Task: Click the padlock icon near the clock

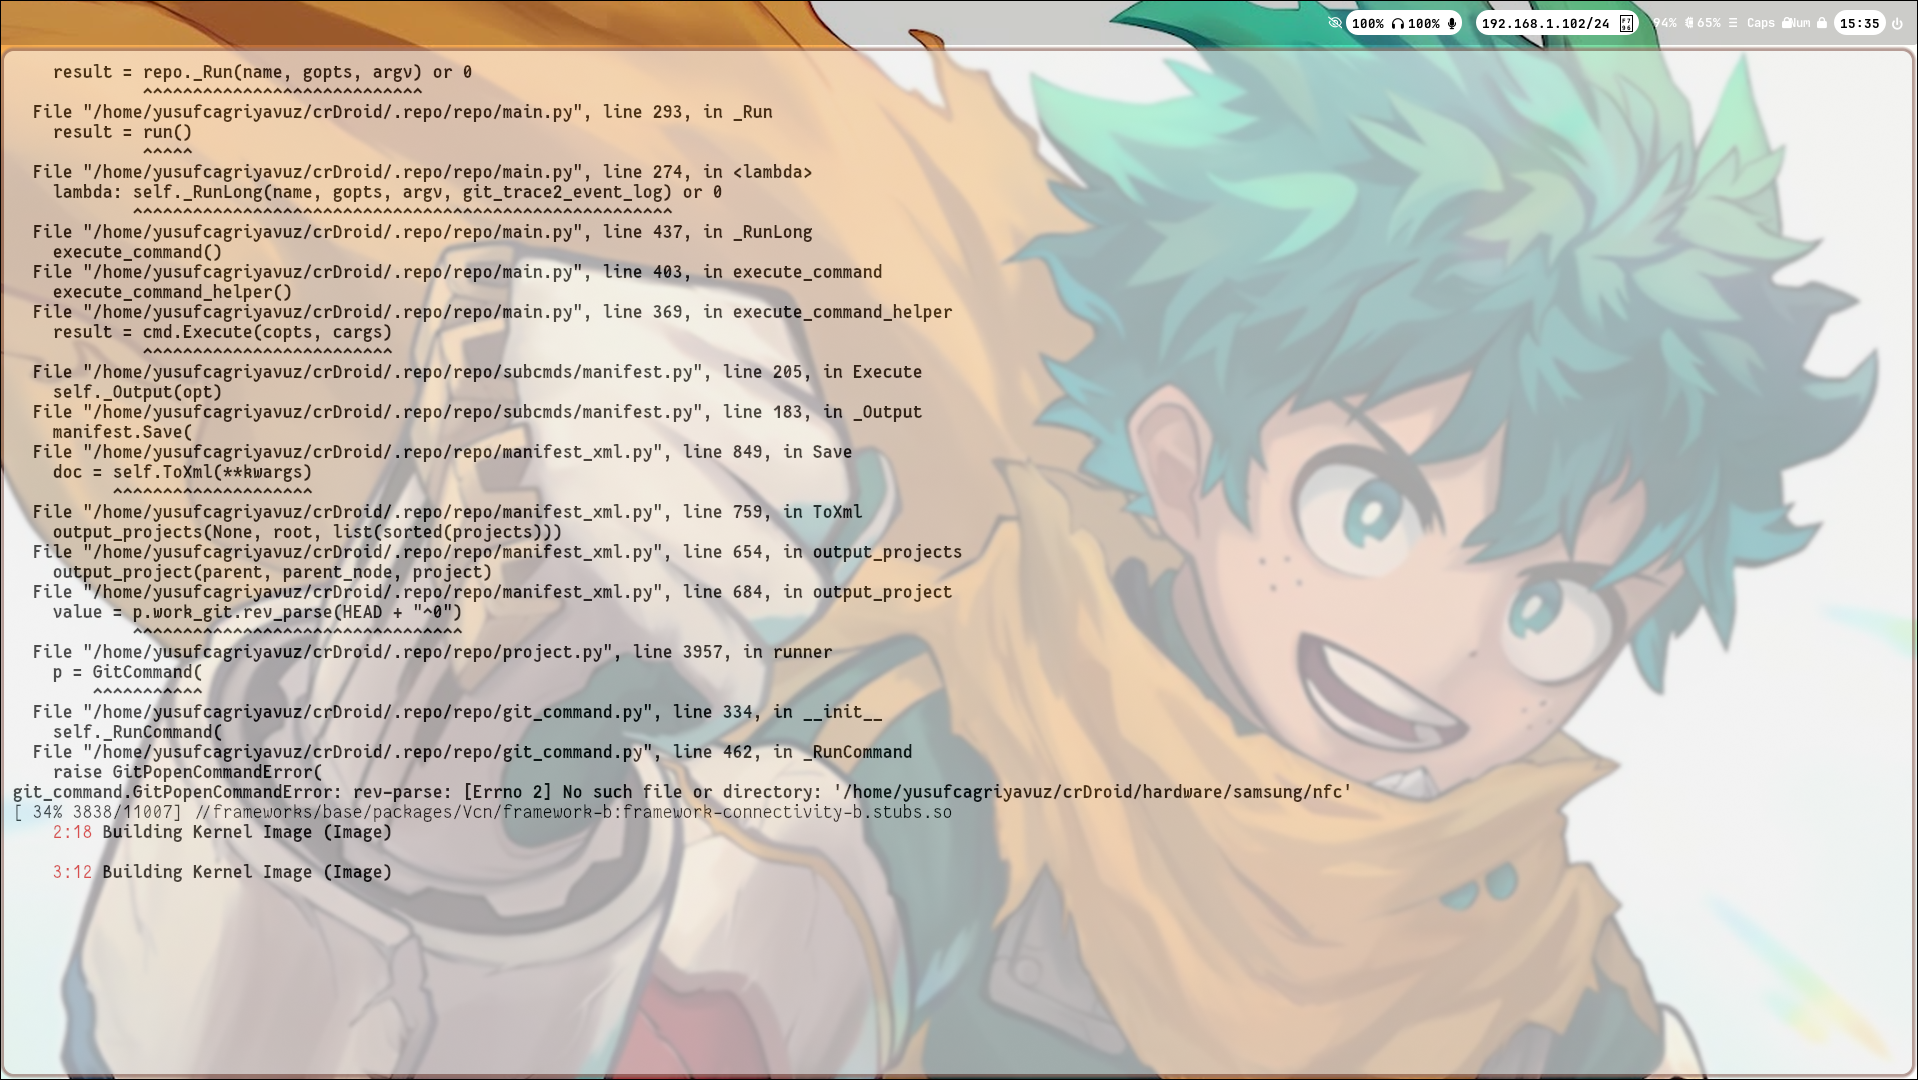Action: (x=1822, y=23)
